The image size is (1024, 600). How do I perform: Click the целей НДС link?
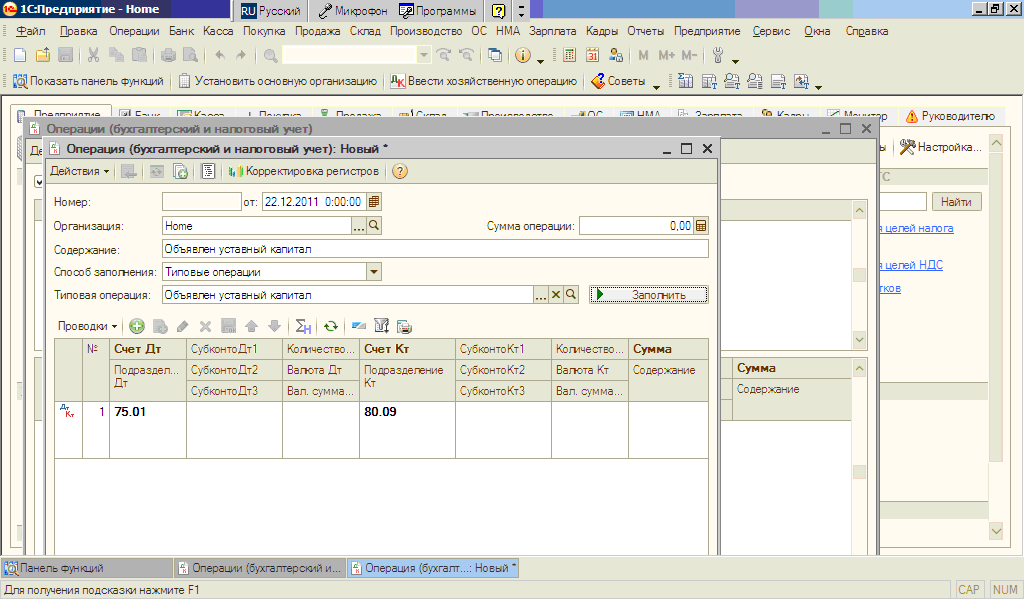[x=914, y=264]
